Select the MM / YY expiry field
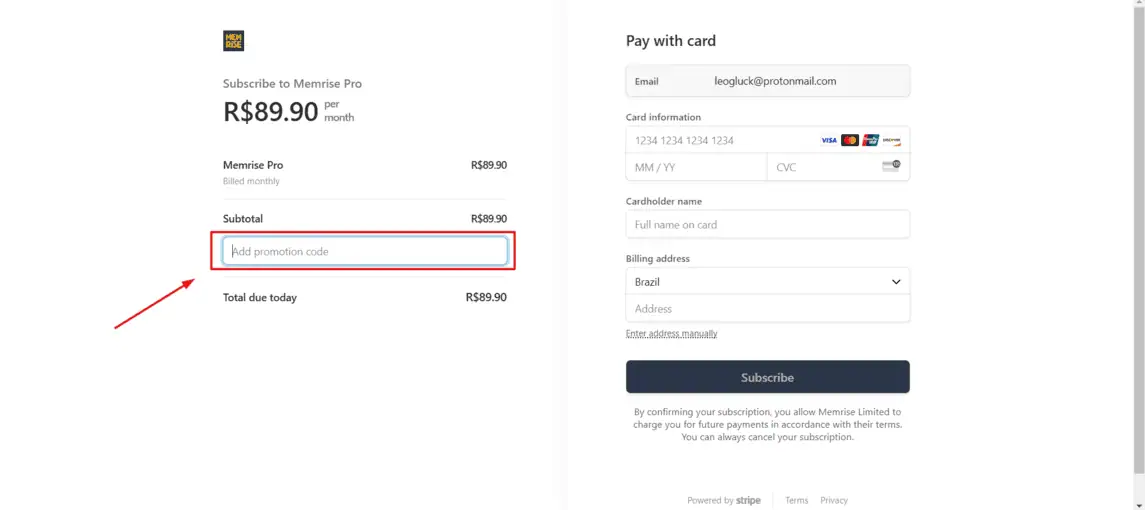Screen dimensions: 1145x510 pos(696,167)
